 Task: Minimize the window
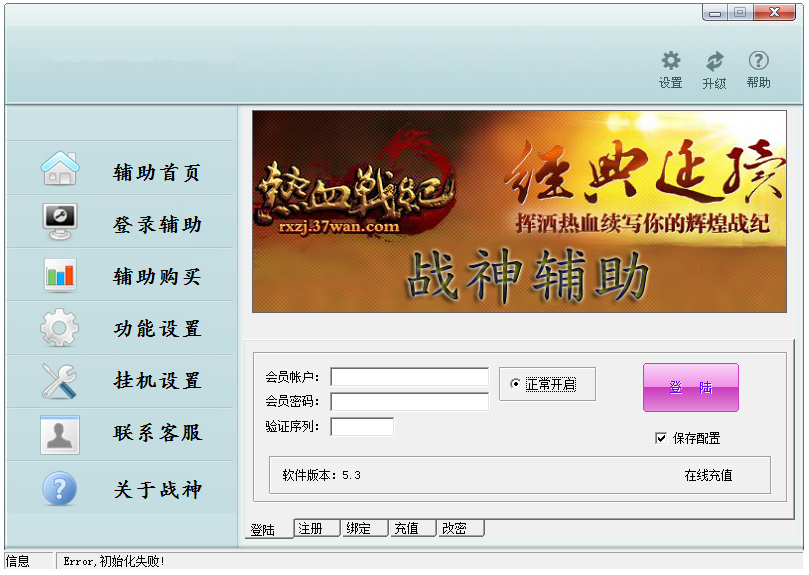click(715, 12)
